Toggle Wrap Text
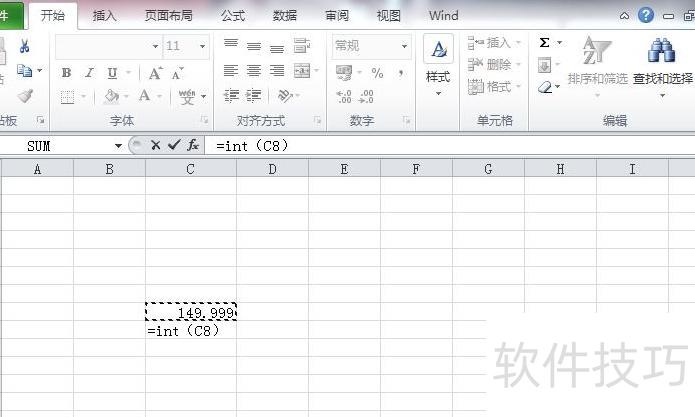This screenshot has width=695, height=417. tap(302, 45)
